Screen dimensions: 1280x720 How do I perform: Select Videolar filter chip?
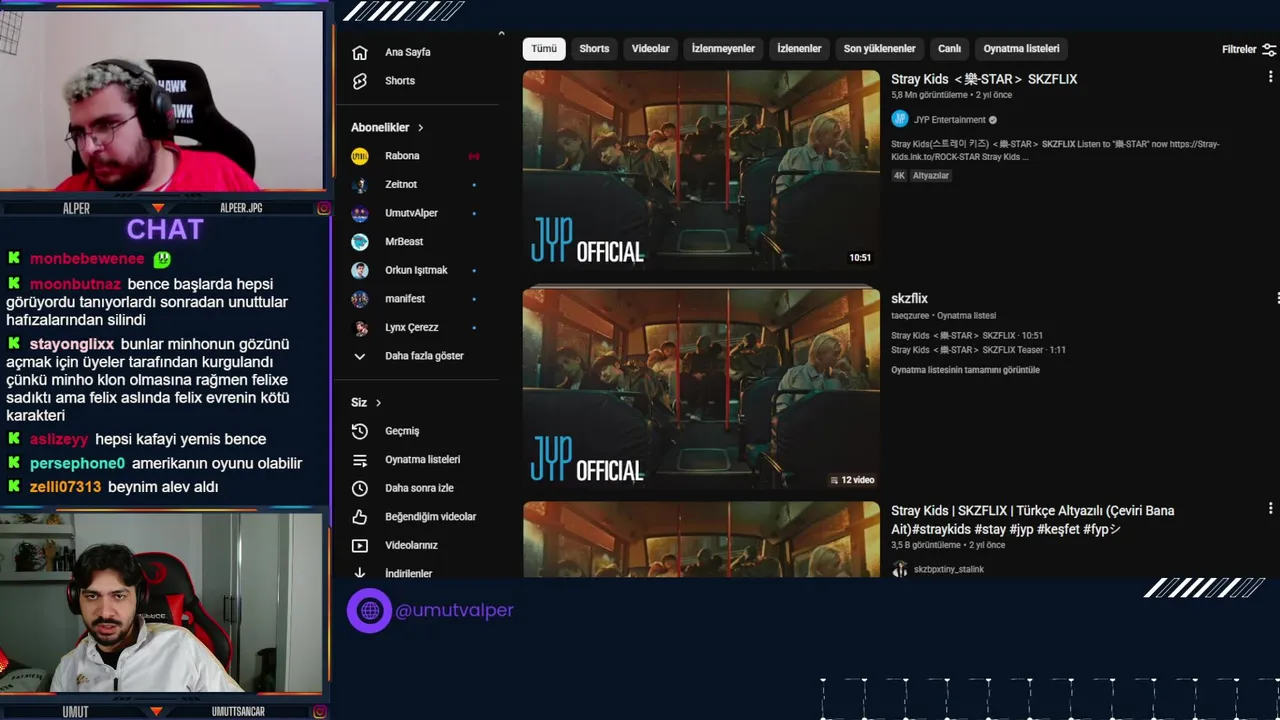pos(650,49)
